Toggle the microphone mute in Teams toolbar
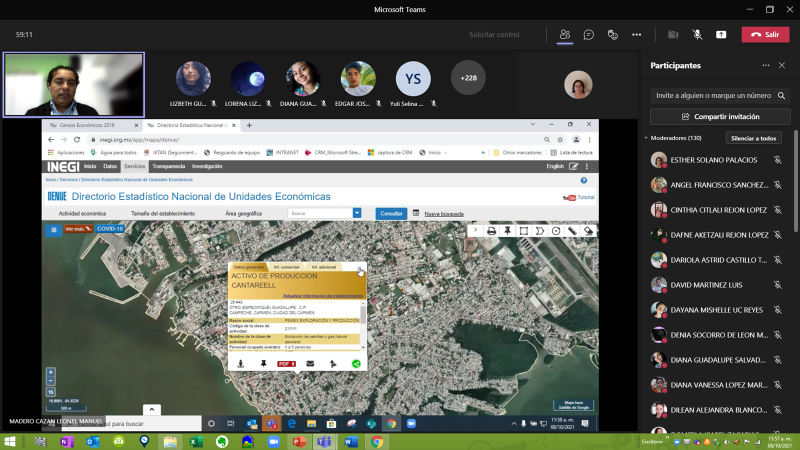800x450 pixels. pyautogui.click(x=697, y=35)
